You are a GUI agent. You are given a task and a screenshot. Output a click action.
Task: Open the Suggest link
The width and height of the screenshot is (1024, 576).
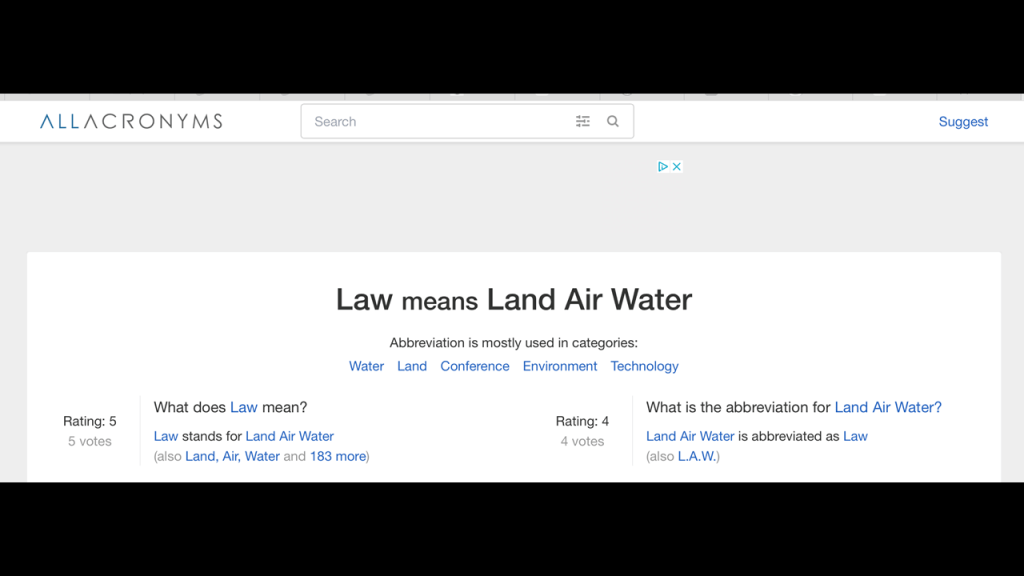click(963, 122)
